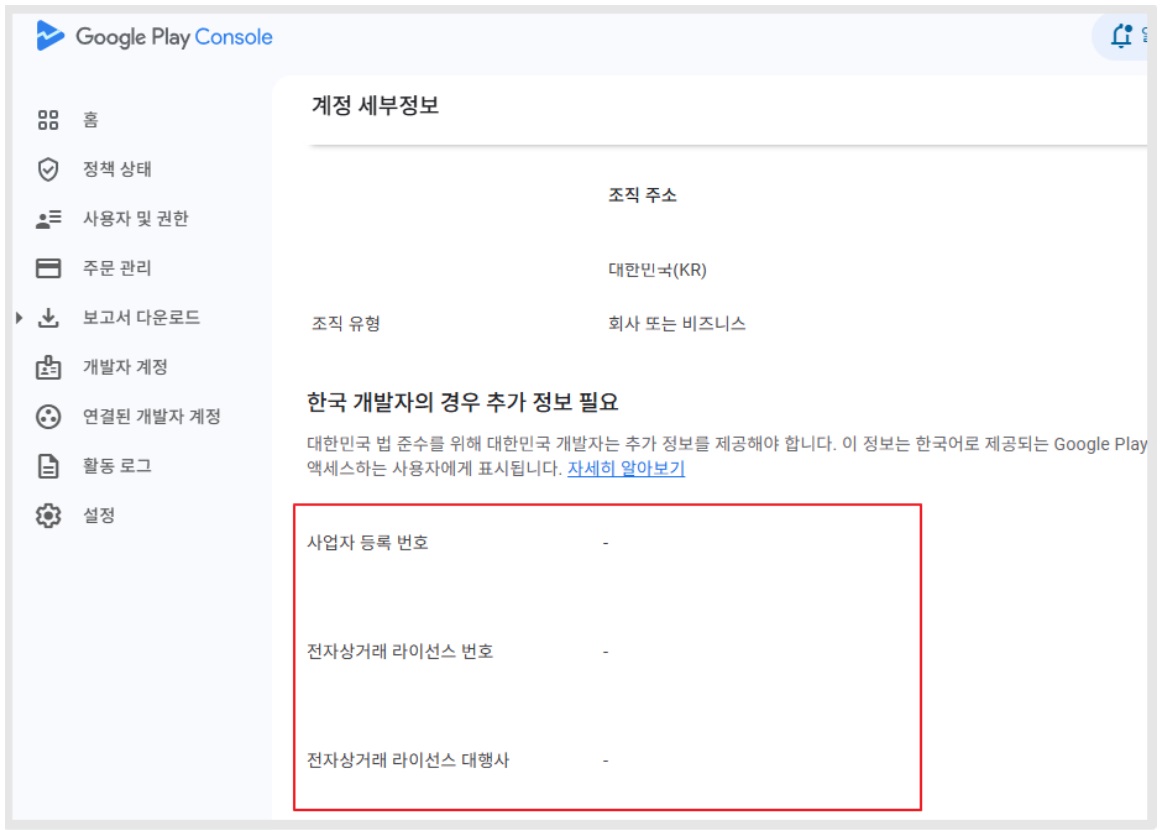Click the dash value beside 전자상거래 라이선스 대행사

tap(605, 760)
